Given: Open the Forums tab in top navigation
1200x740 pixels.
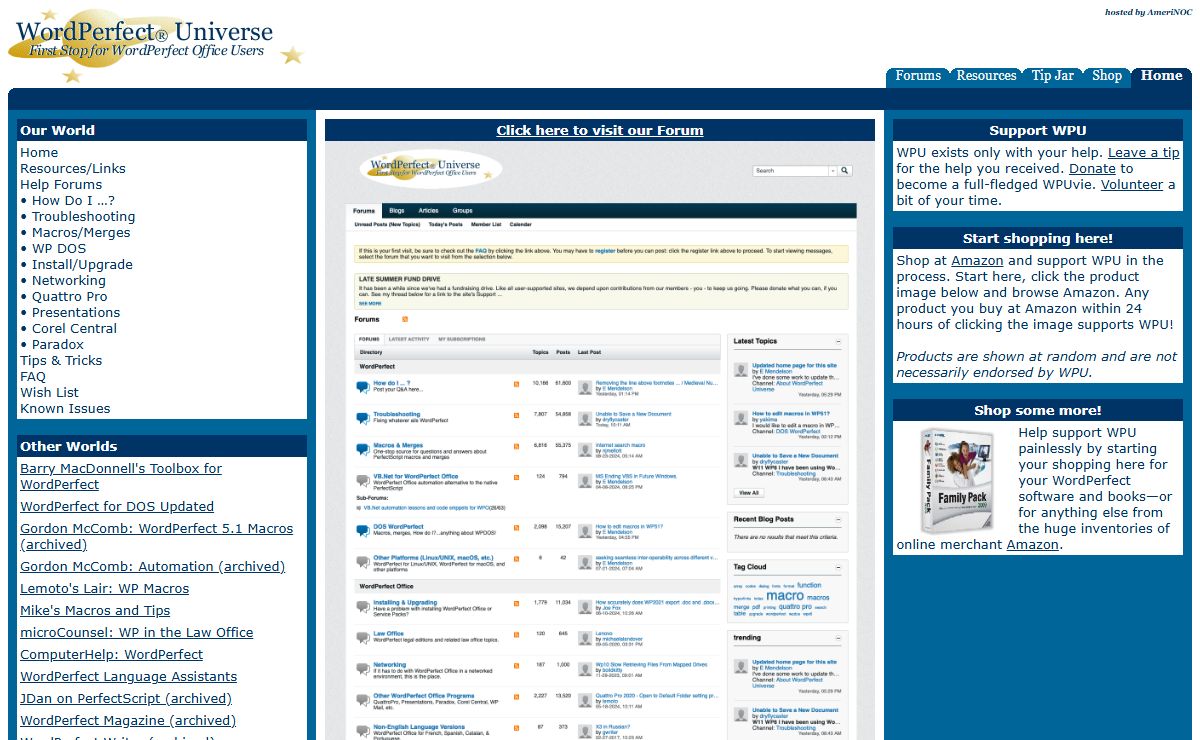Looking at the screenshot, I should click(918, 76).
